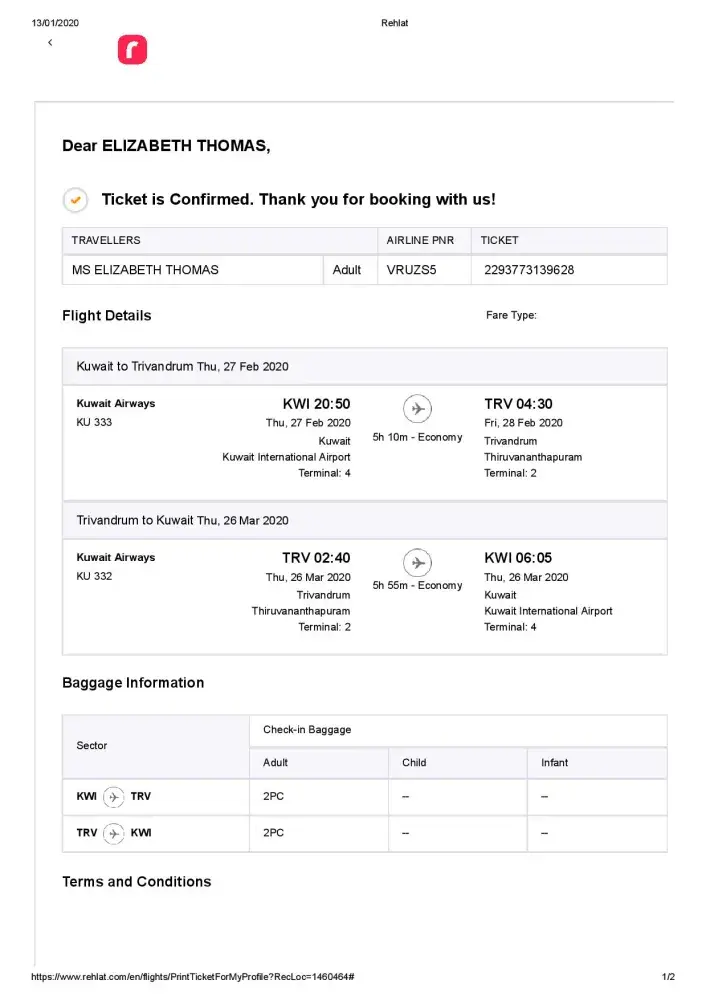Open the rehlat.com ticket URL in the footer

pos(194,976)
